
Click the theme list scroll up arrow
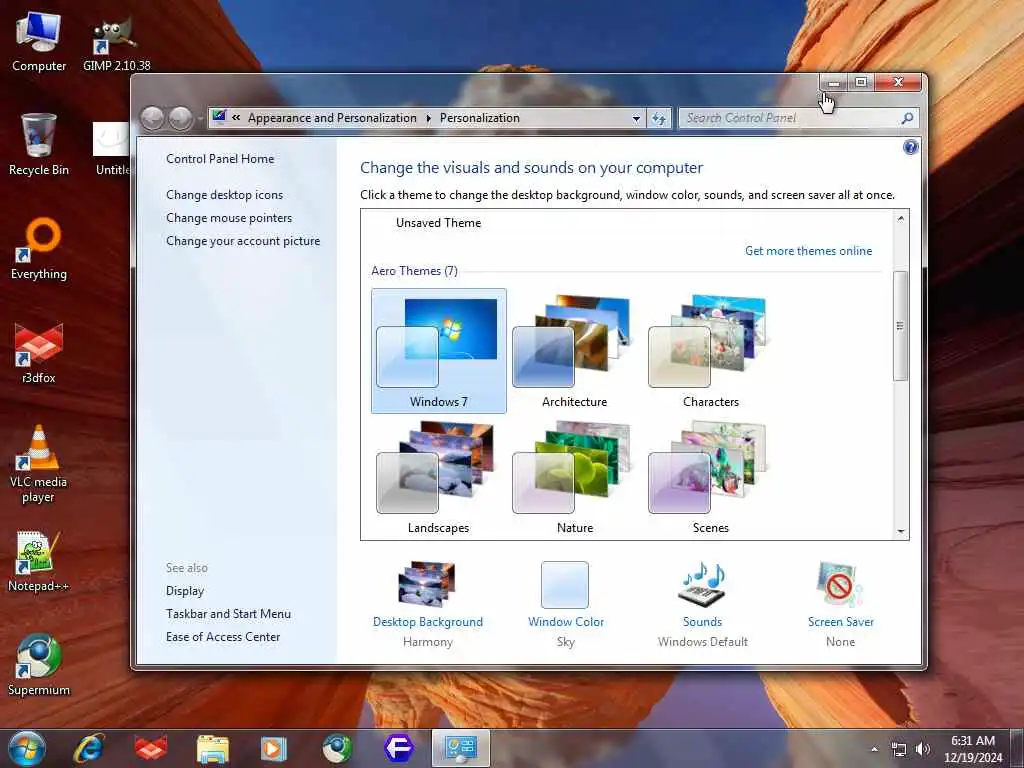coord(901,218)
